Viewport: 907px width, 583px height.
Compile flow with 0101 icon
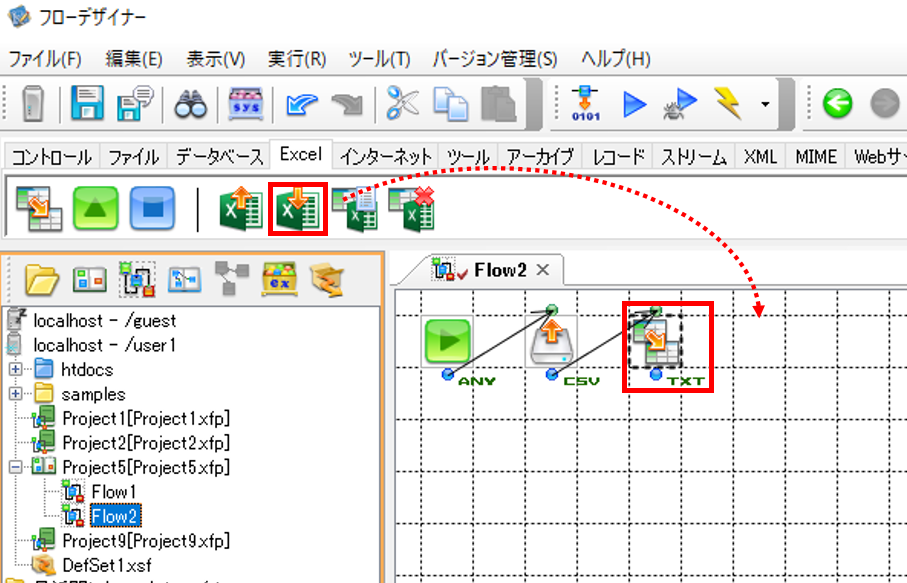point(585,104)
